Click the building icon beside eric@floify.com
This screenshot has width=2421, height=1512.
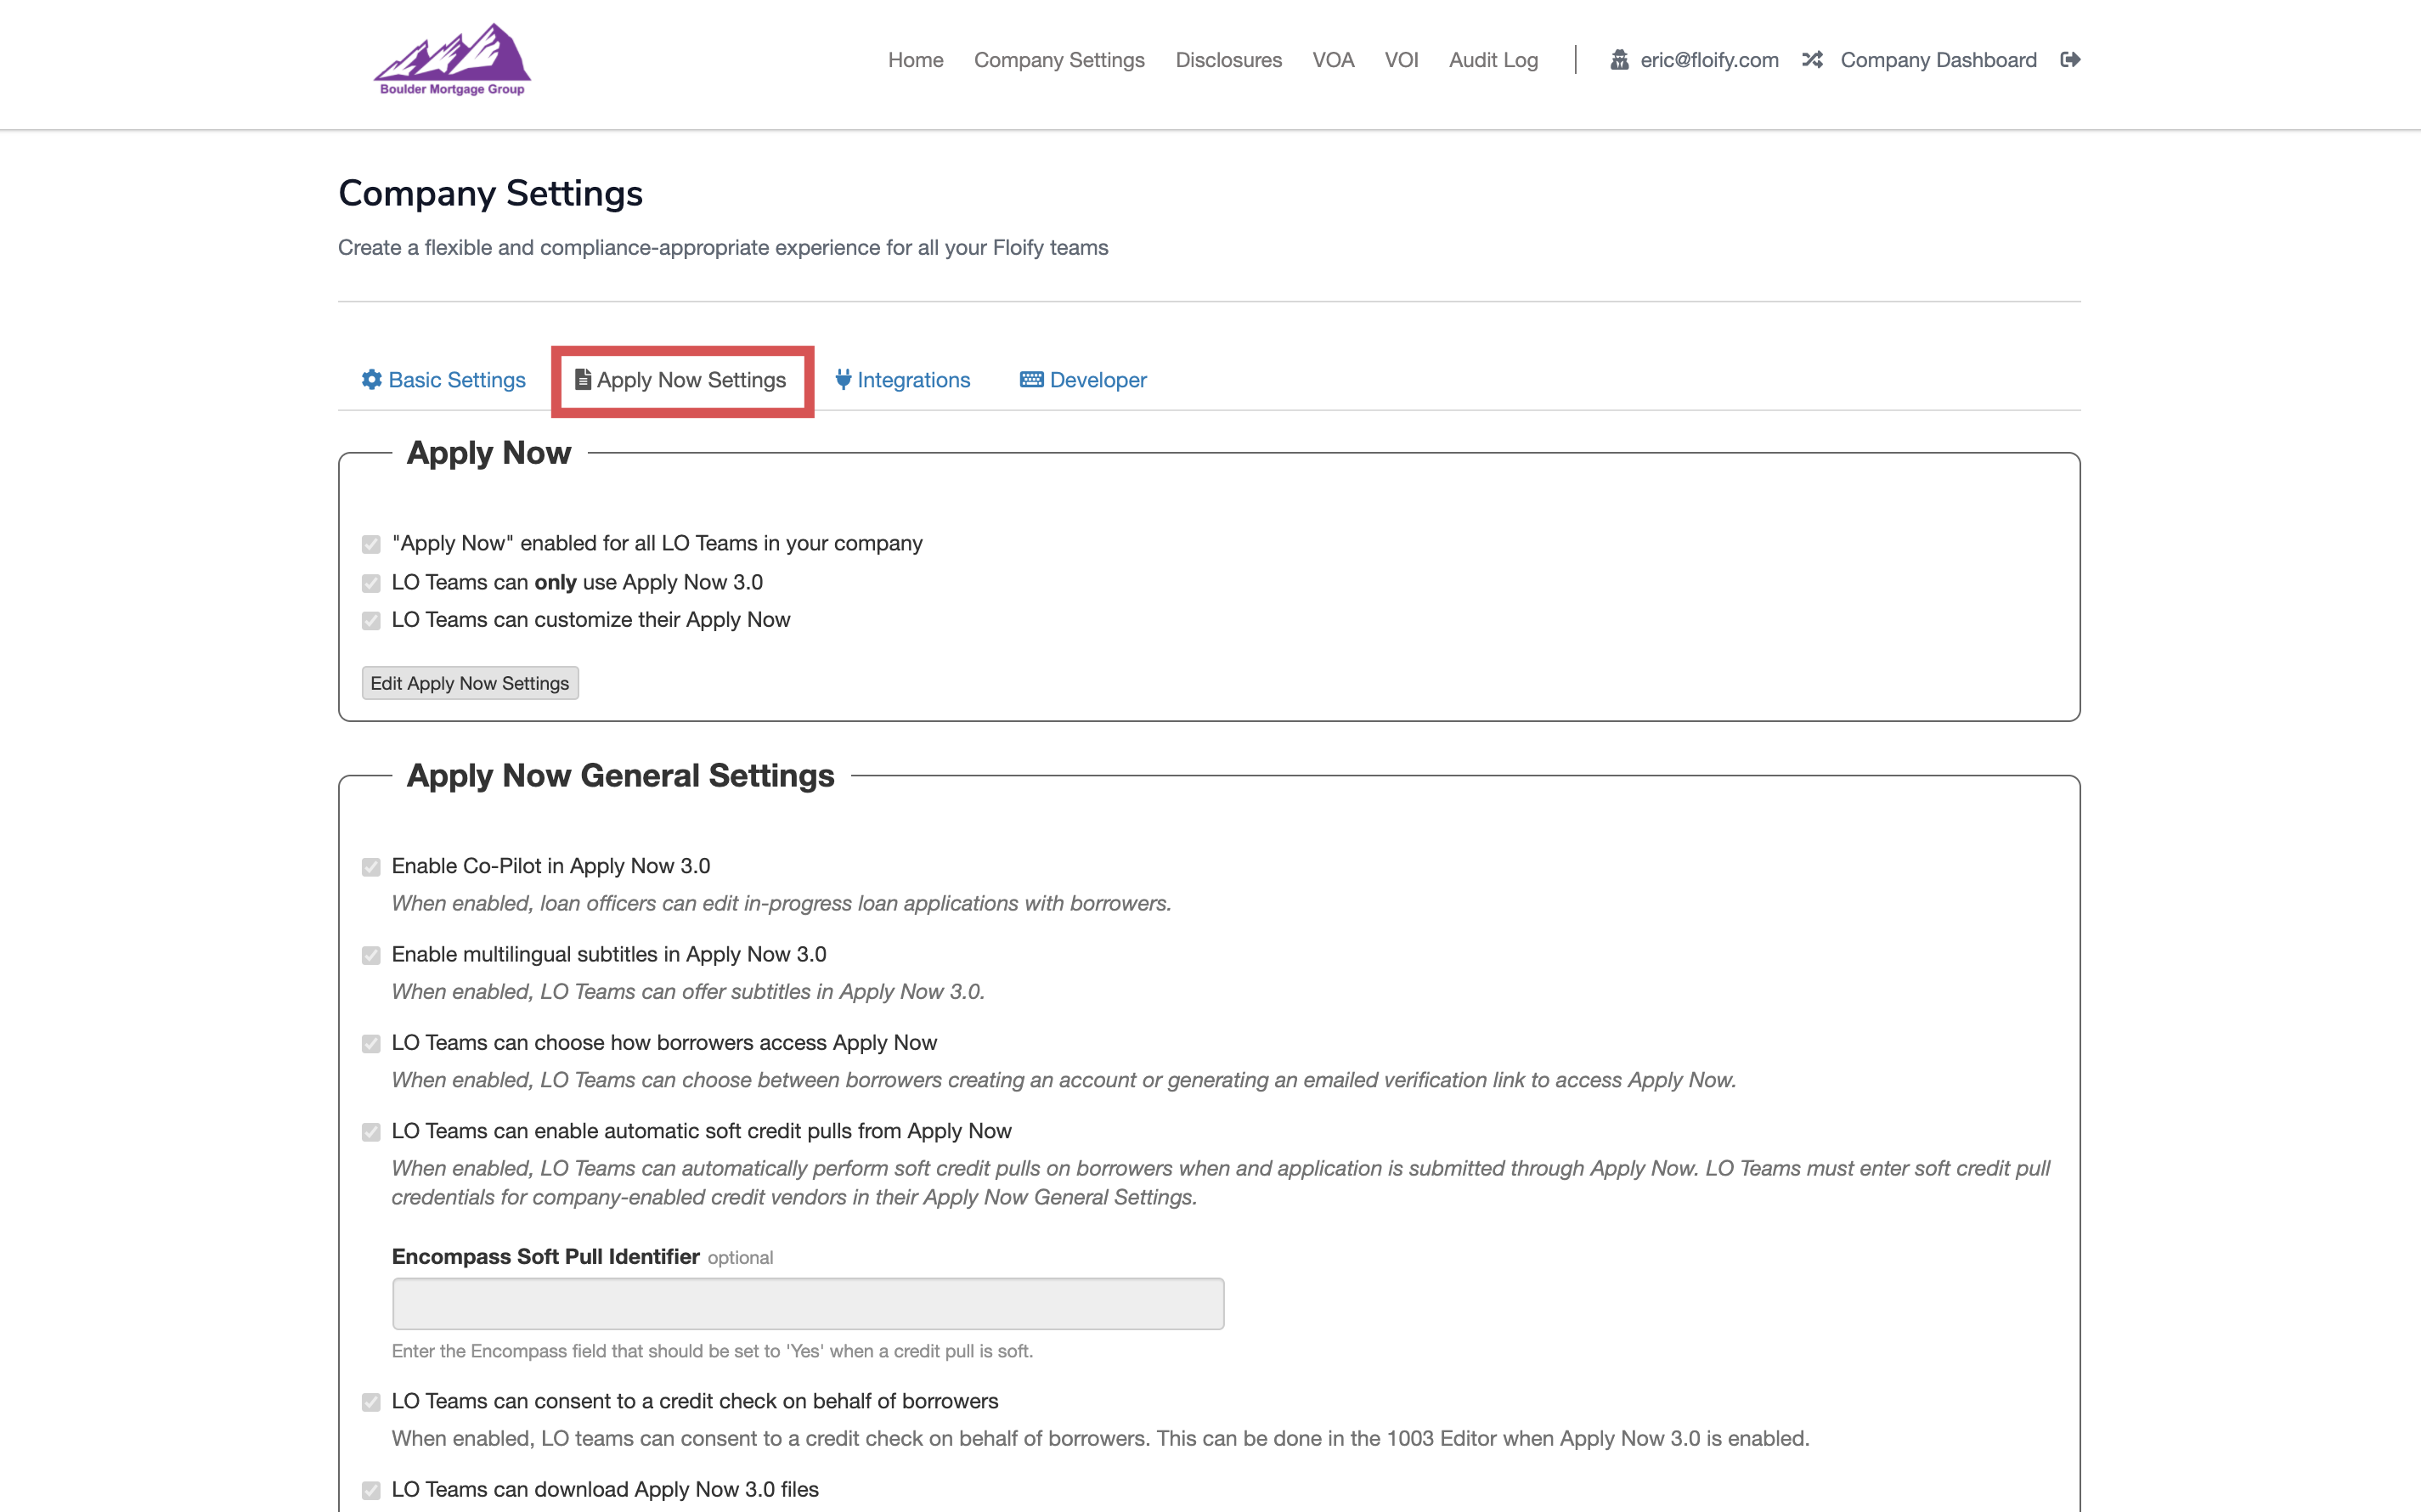click(x=1620, y=60)
